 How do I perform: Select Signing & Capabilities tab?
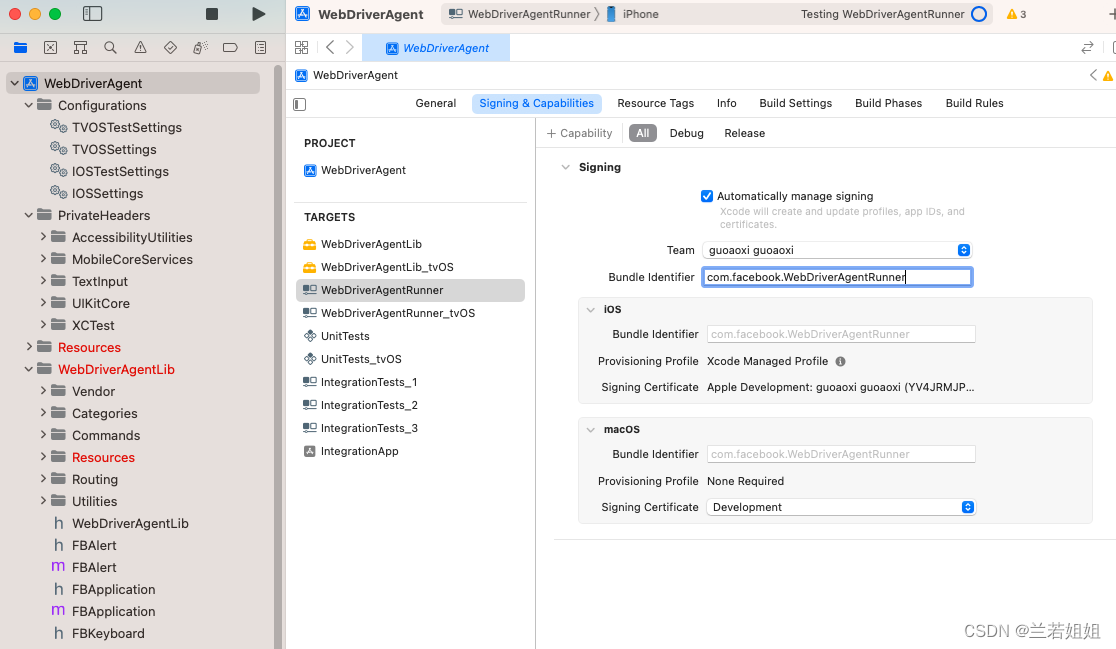tap(537, 103)
